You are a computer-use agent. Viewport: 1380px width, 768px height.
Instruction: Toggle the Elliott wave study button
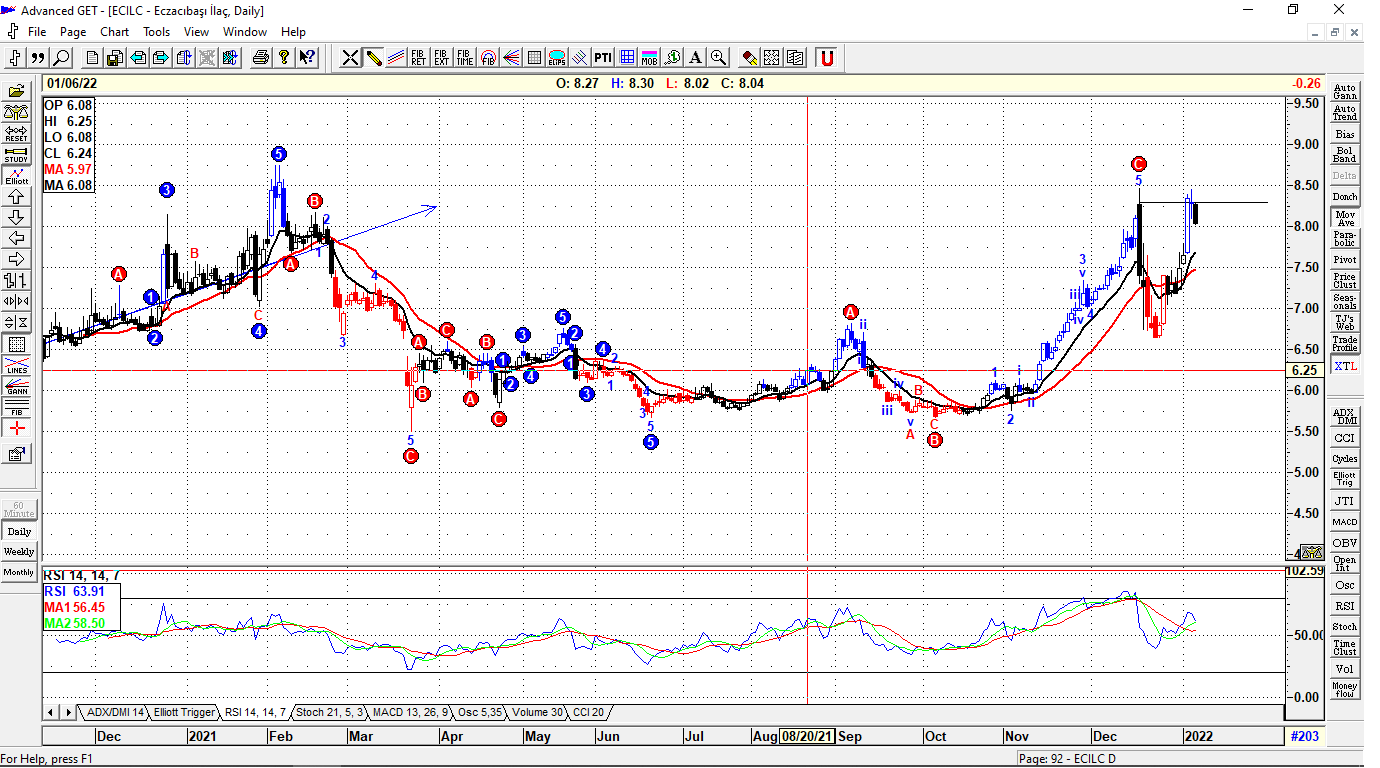[17, 176]
